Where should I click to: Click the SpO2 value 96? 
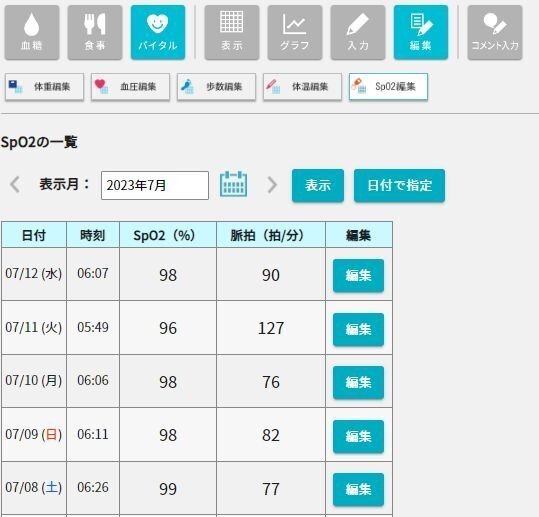(168, 328)
